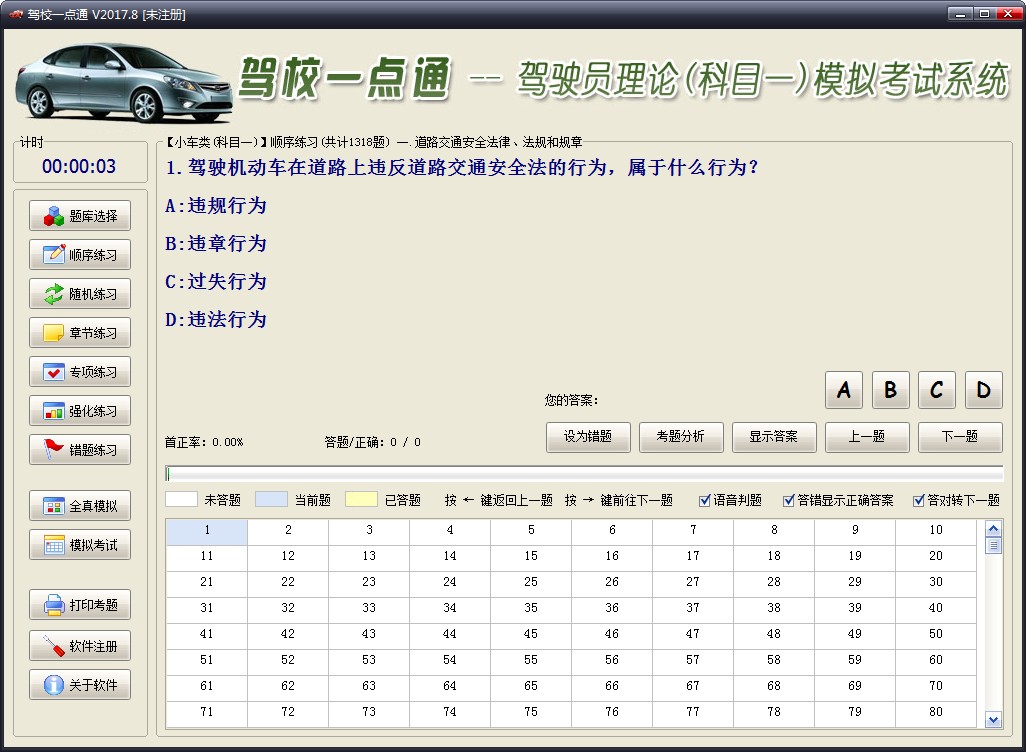The width and height of the screenshot is (1026, 752).
Task: Start 顺序练习 sequential practice mode
Action: click(x=78, y=254)
